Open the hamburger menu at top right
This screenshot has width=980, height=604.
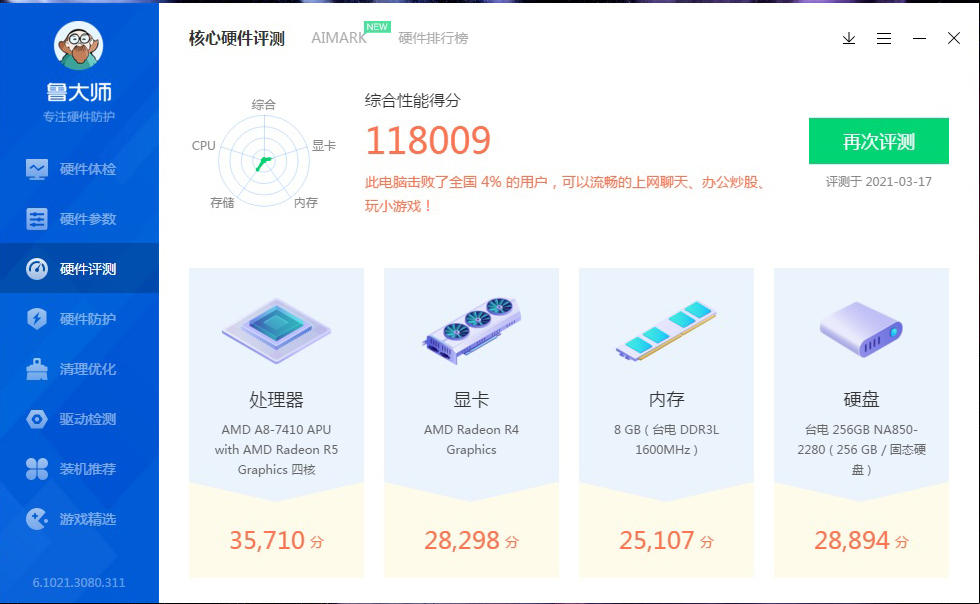coord(883,38)
